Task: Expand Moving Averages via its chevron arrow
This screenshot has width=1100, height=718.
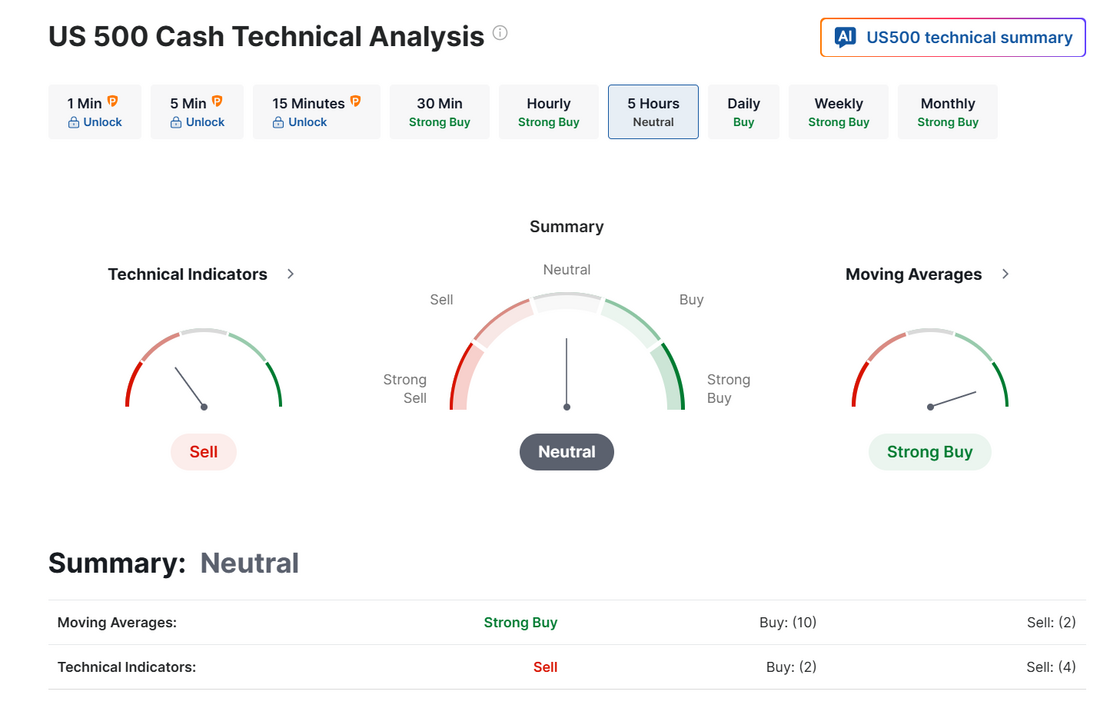Action: (x=1005, y=274)
